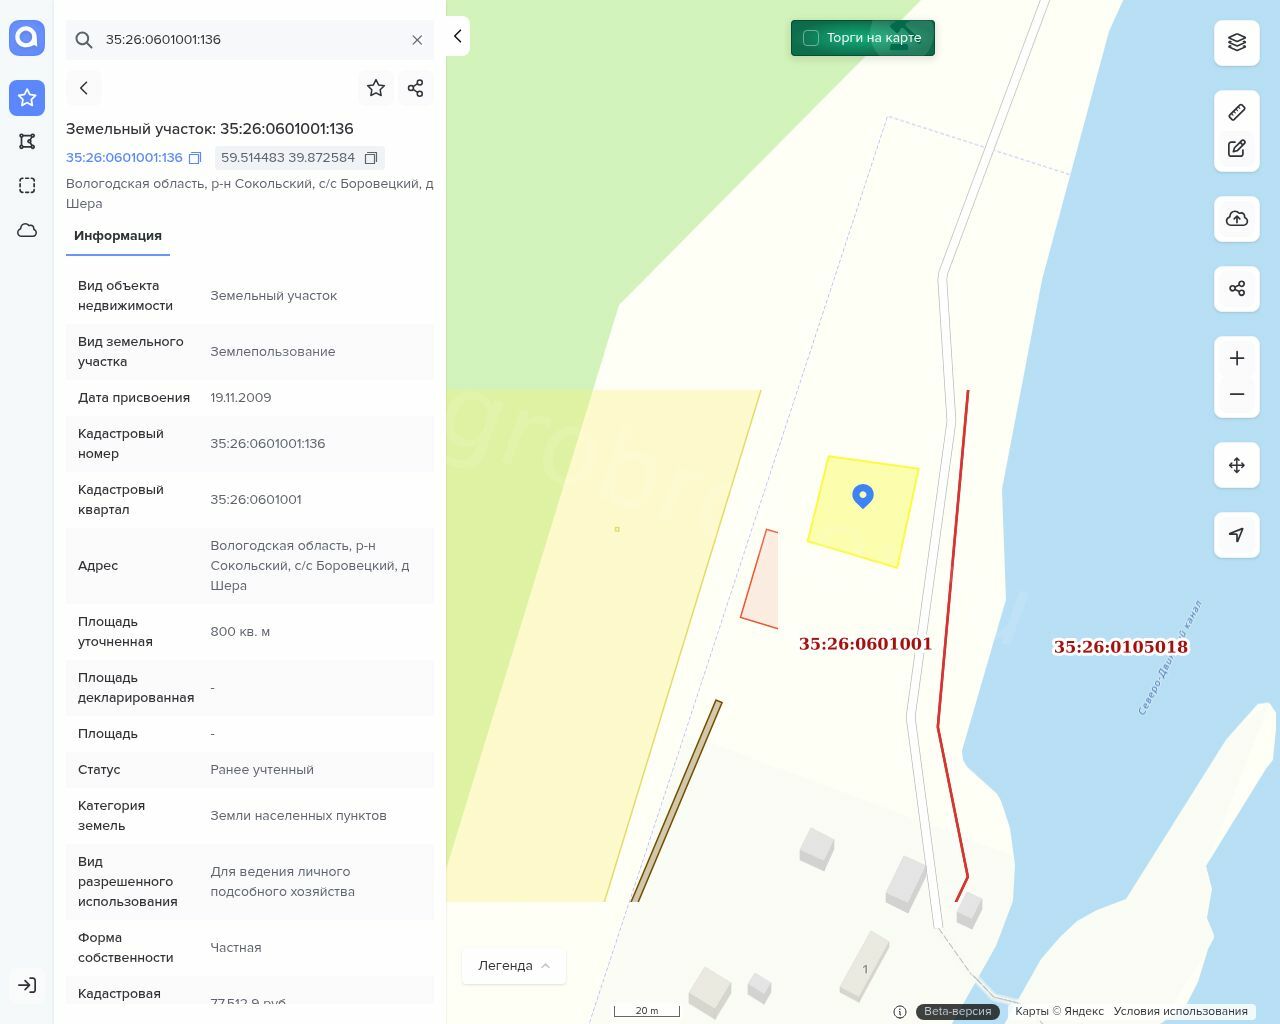Viewport: 1280px width, 1024px height.
Task: Open the cadastral number link 35:26:0601001:136
Action: pyautogui.click(x=124, y=158)
